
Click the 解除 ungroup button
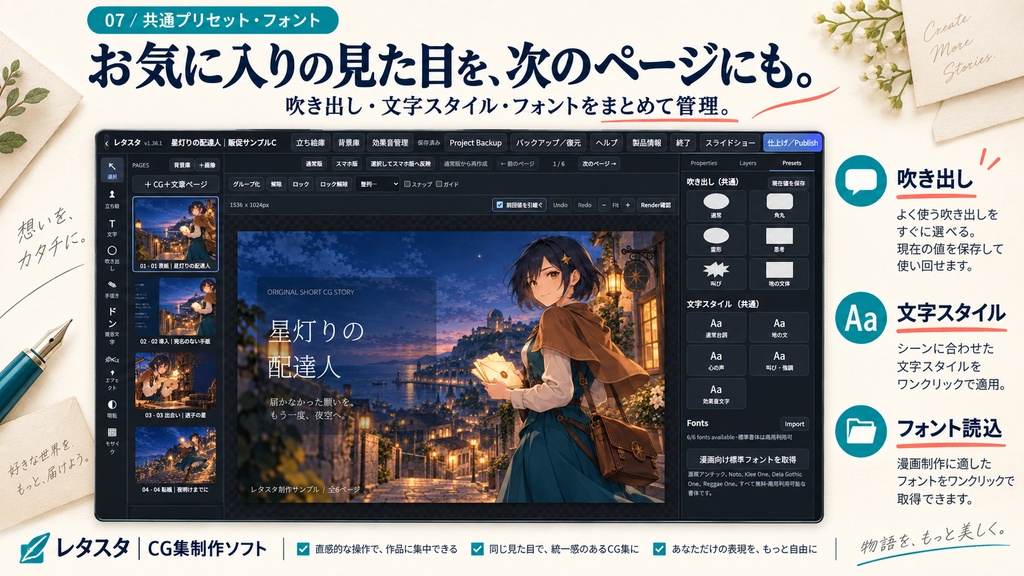[276, 184]
